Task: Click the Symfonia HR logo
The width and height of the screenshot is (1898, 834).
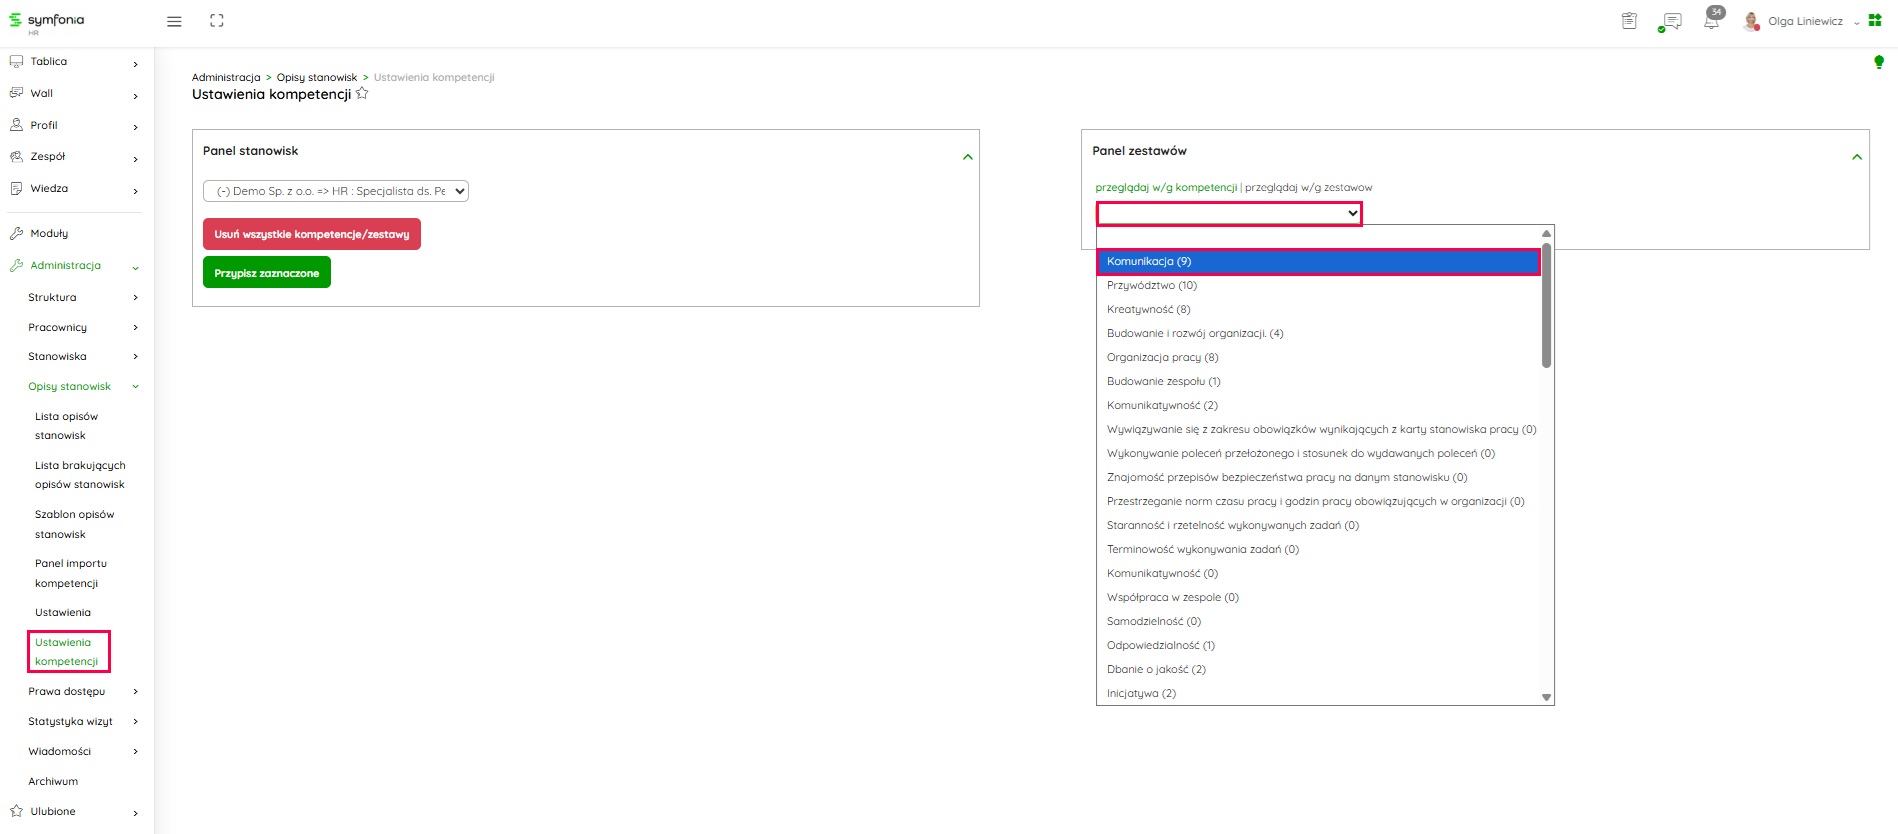Action: pyautogui.click(x=47, y=22)
